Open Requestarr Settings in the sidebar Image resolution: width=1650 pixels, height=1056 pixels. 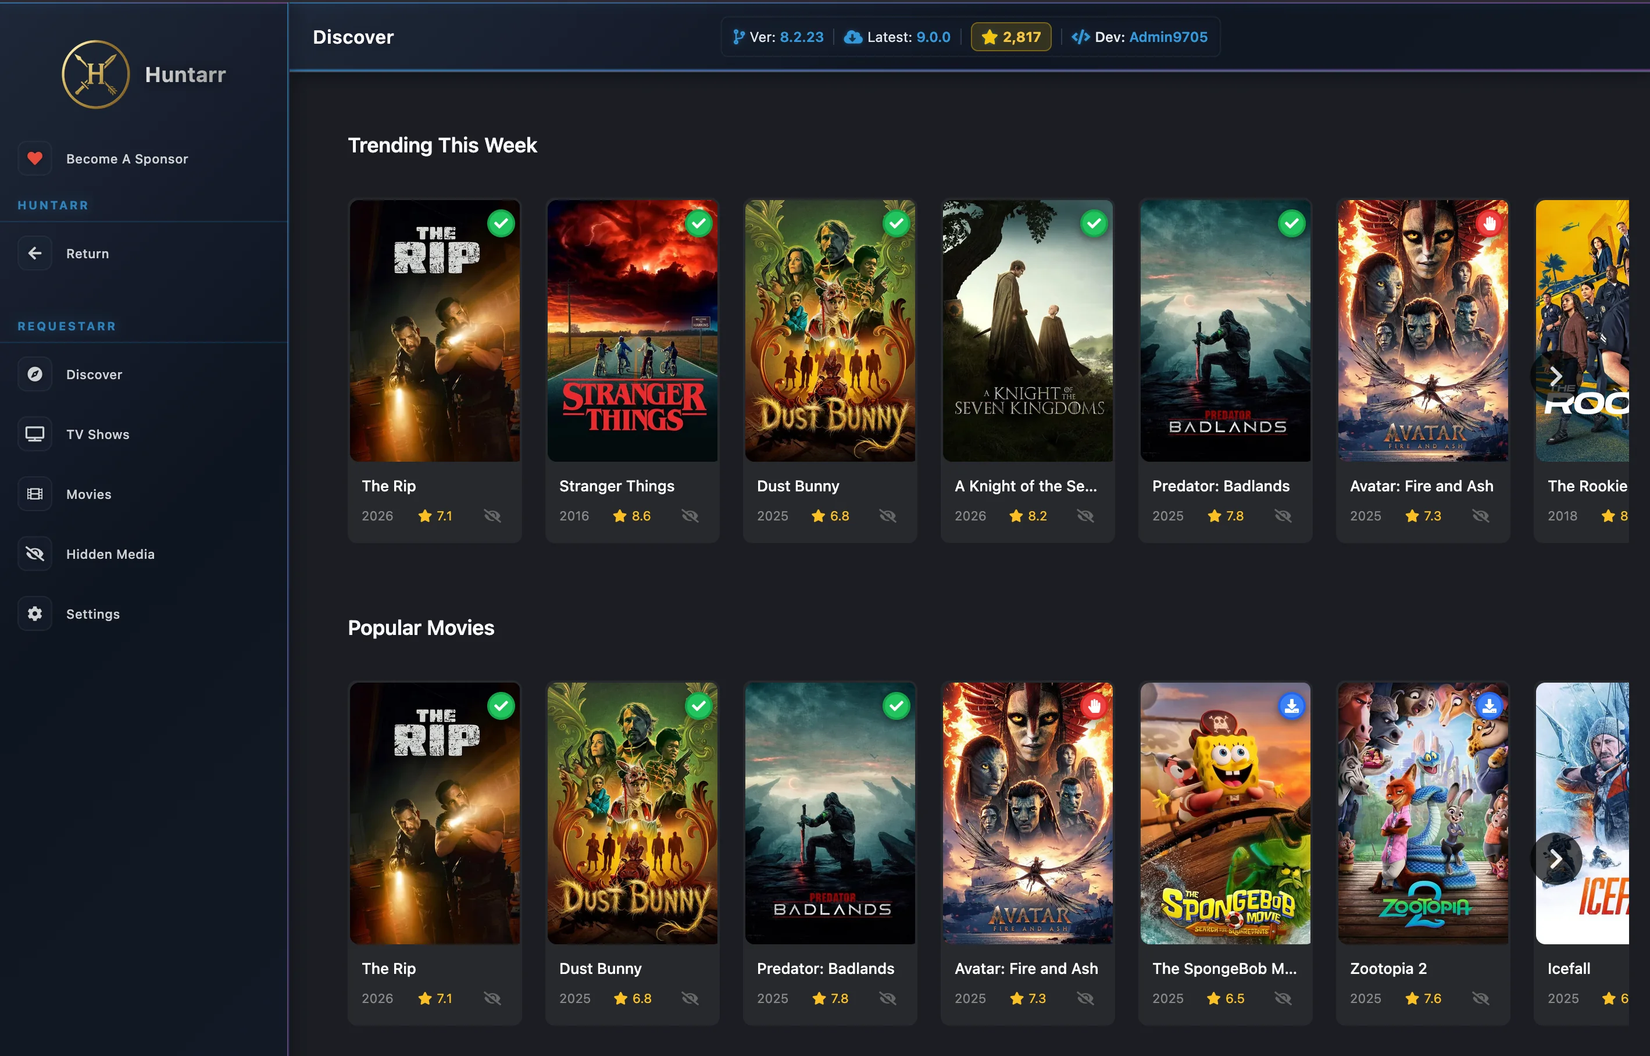click(x=144, y=614)
